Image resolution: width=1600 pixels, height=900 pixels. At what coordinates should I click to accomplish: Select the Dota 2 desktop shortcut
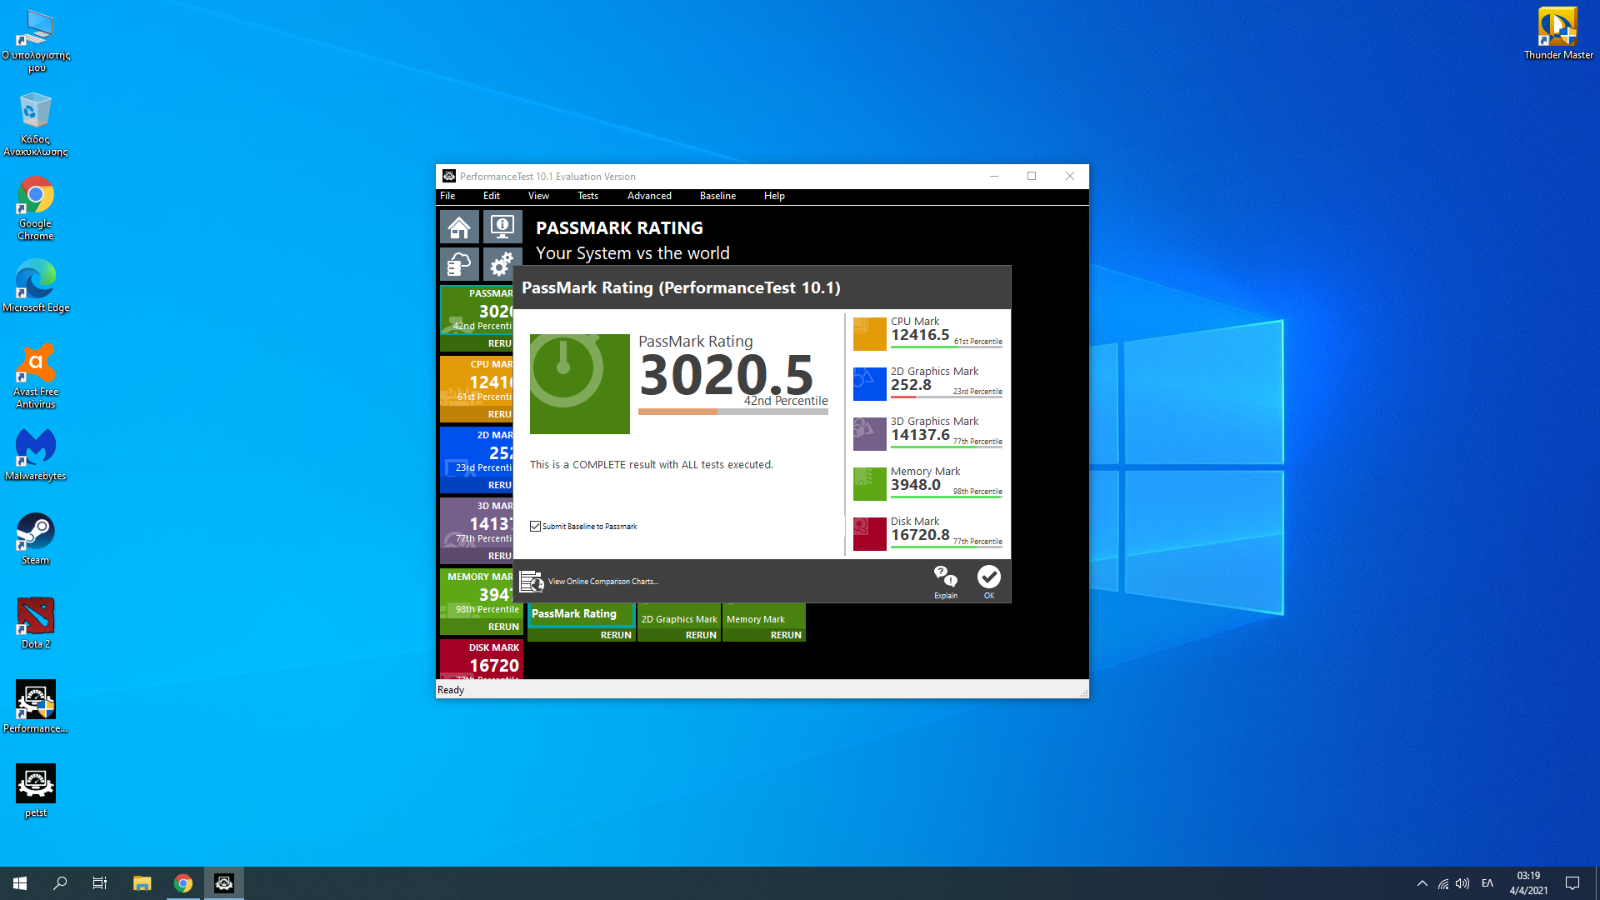click(35, 623)
